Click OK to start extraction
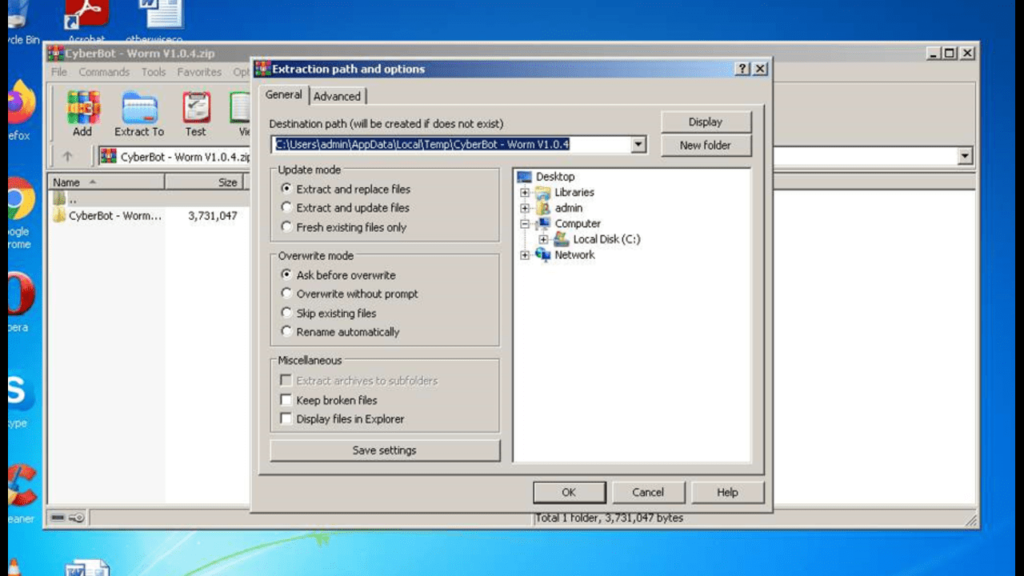The height and width of the screenshot is (576, 1024). pyautogui.click(x=569, y=492)
